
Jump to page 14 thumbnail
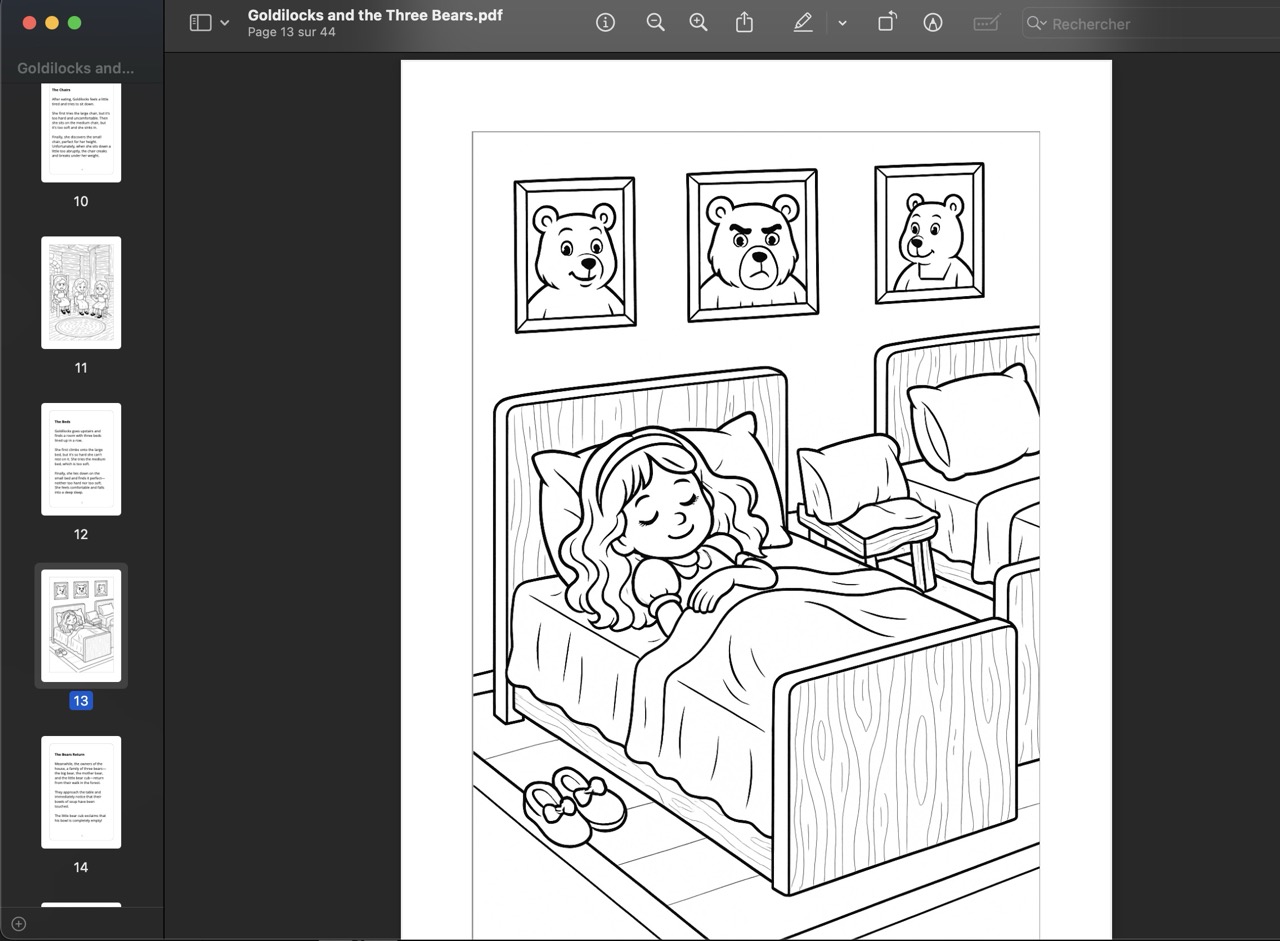pyautogui.click(x=81, y=792)
